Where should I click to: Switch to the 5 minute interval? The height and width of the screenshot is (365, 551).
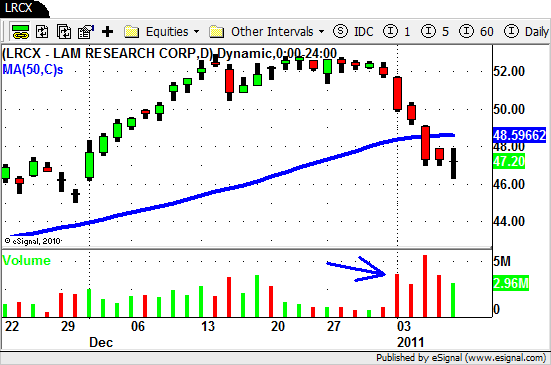pyautogui.click(x=445, y=32)
